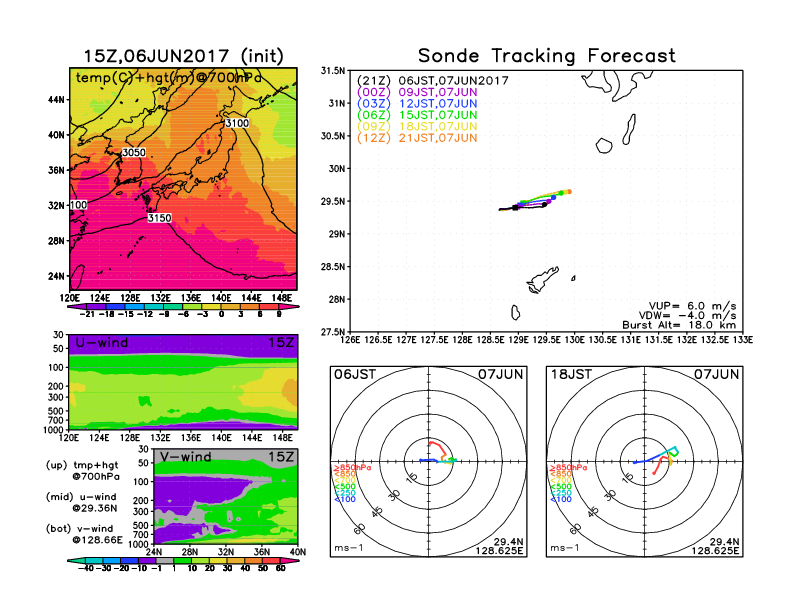Viewport: 792px width, 612px height.
Task: Select the purple "(00Z) 09JST,07JUN" legend entry
Action: pyautogui.click(x=417, y=92)
